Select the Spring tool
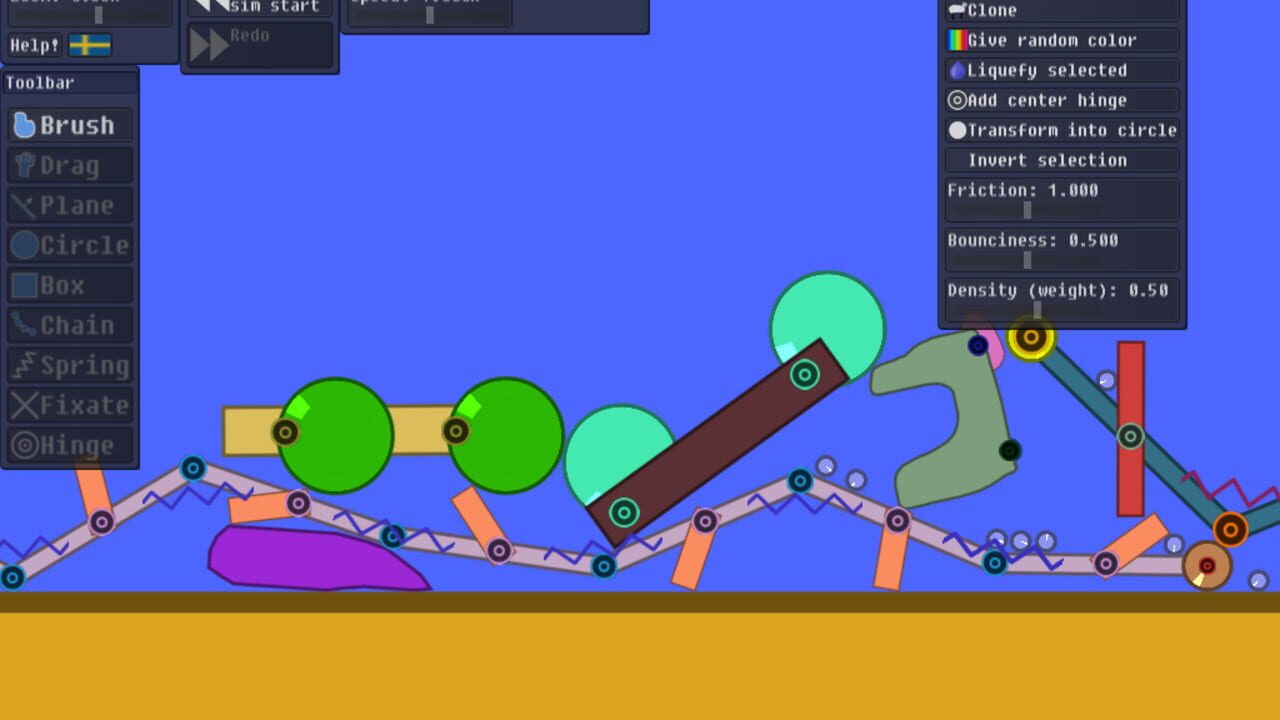 70,365
